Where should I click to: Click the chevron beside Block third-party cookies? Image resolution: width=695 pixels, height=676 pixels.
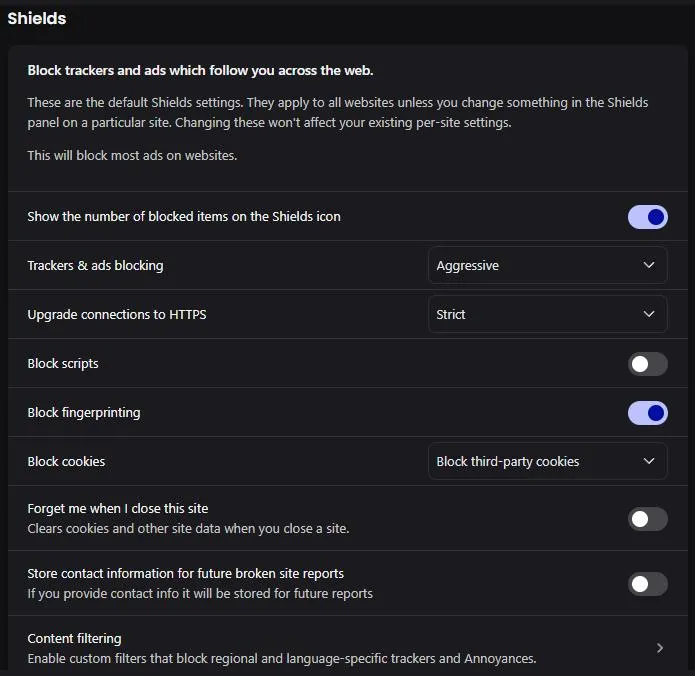pyautogui.click(x=648, y=461)
